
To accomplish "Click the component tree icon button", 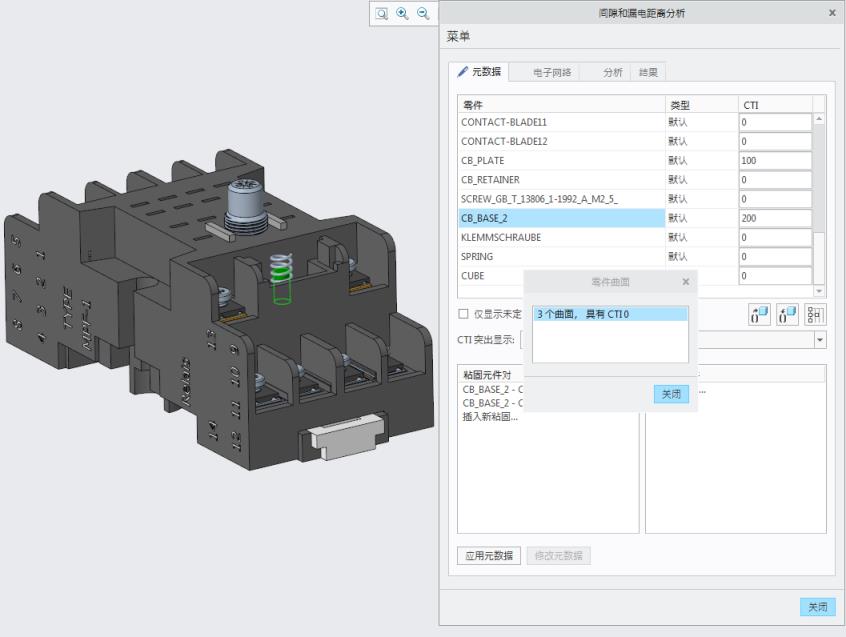I will click(x=815, y=315).
